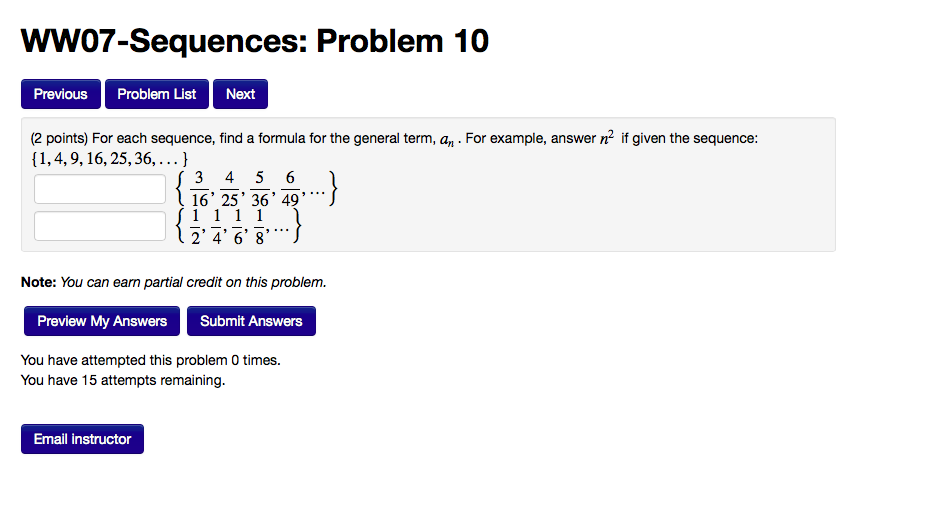Submit Answers for this problem
Image resolution: width=937 pixels, height=514 pixels.
(251, 321)
